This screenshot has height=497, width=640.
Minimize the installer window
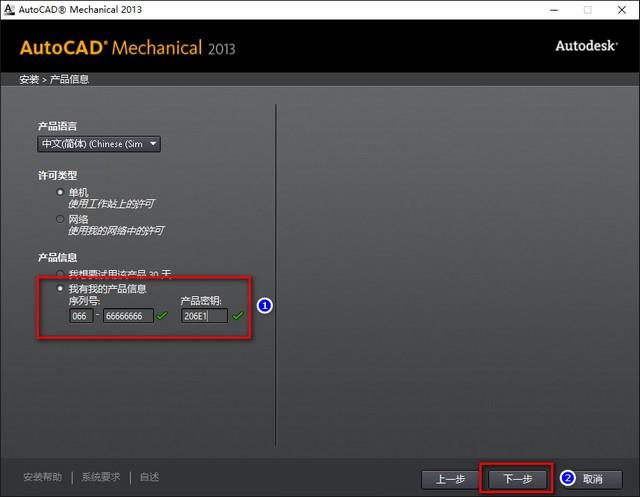(x=554, y=10)
